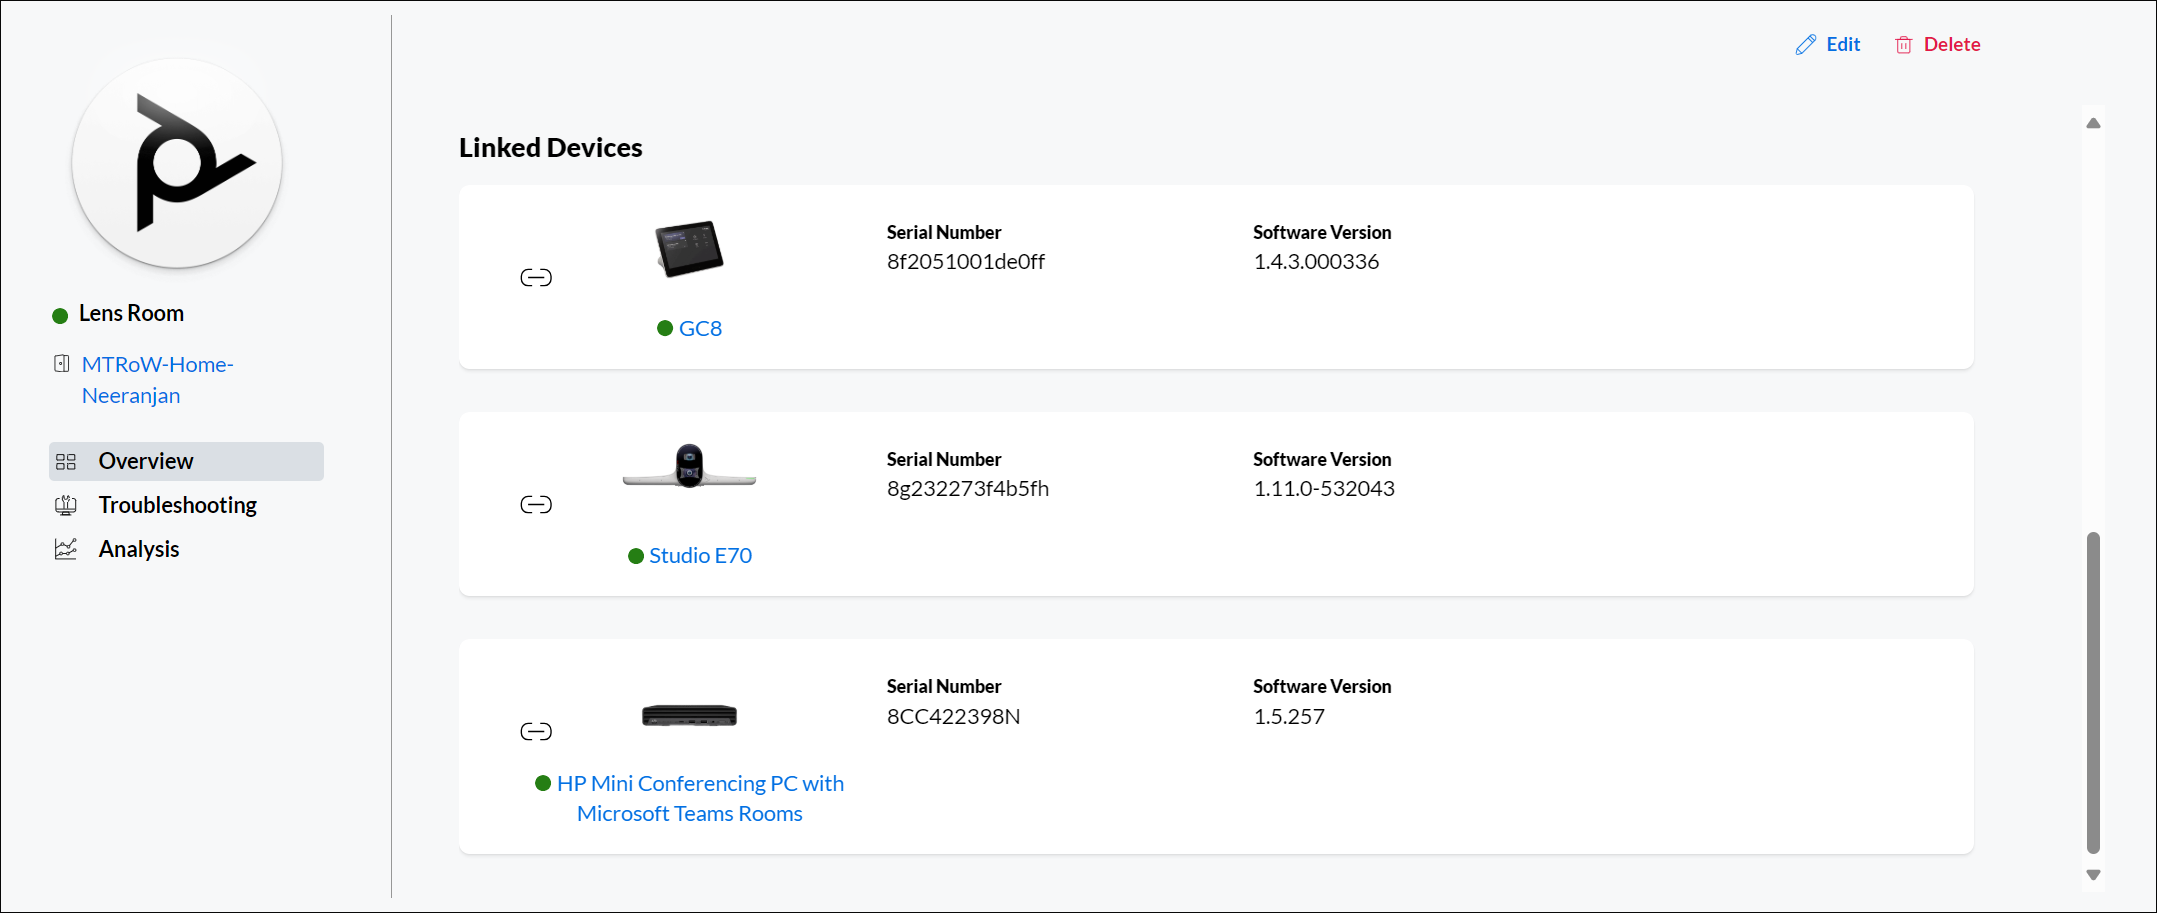Click the scrollbar down arrow
Viewport: 2157px width, 913px height.
(x=2093, y=875)
